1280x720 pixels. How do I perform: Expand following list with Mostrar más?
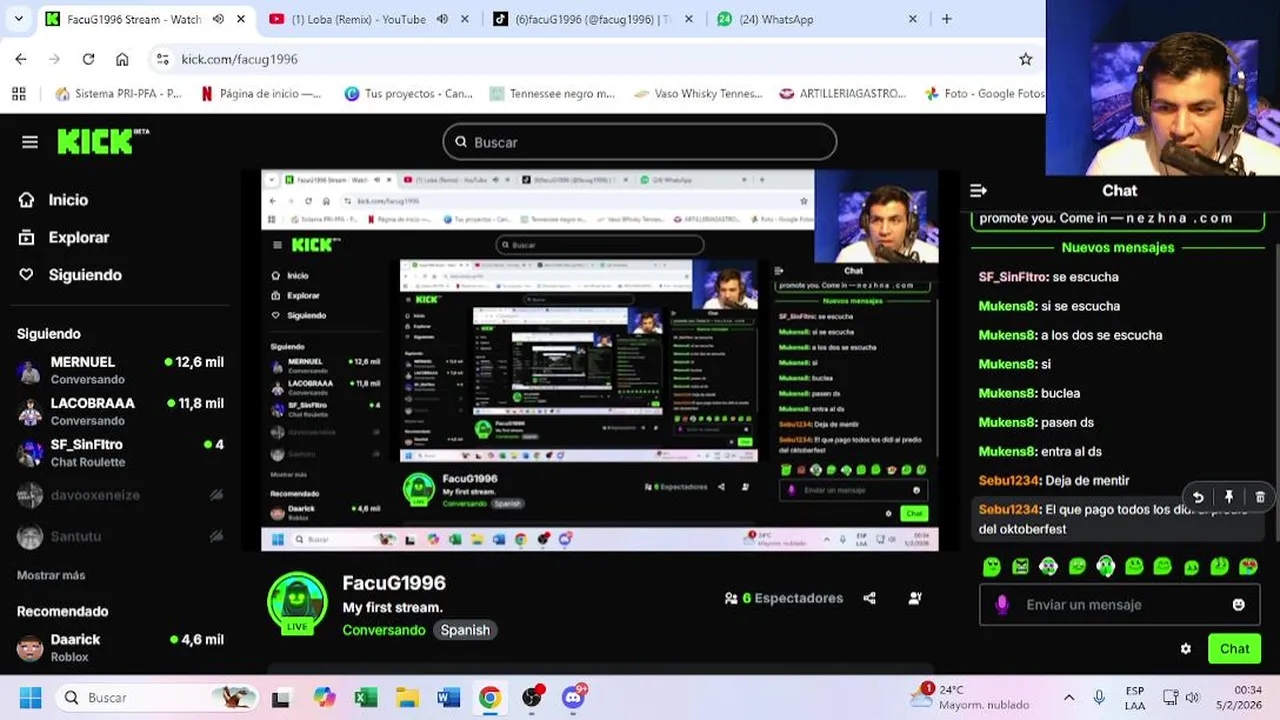click(x=51, y=575)
